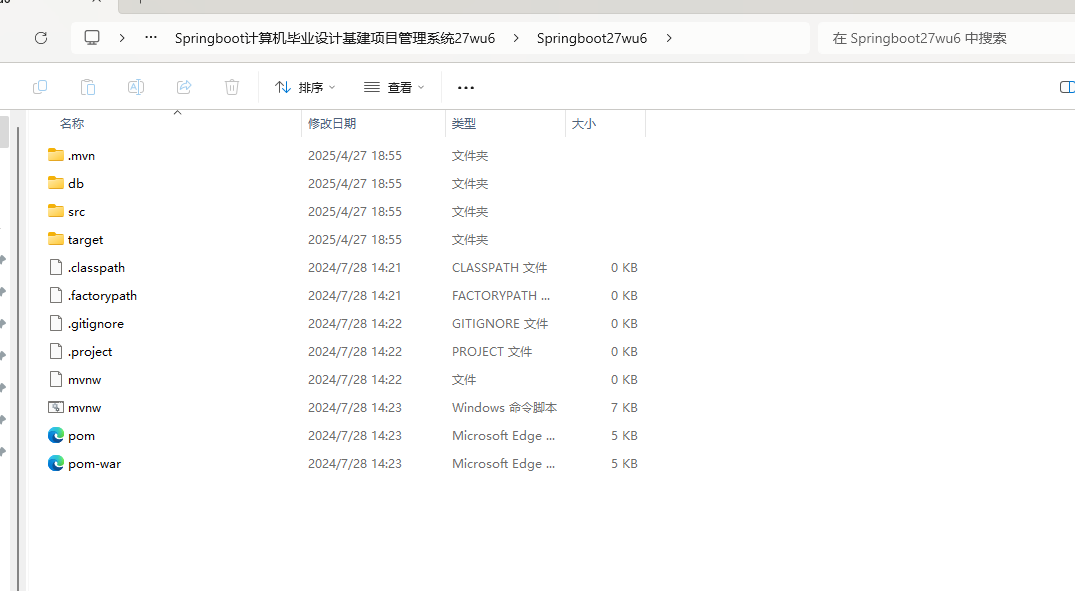Click the Refresh icon next to the address bar
The image size is (1075, 591).
pos(40,38)
